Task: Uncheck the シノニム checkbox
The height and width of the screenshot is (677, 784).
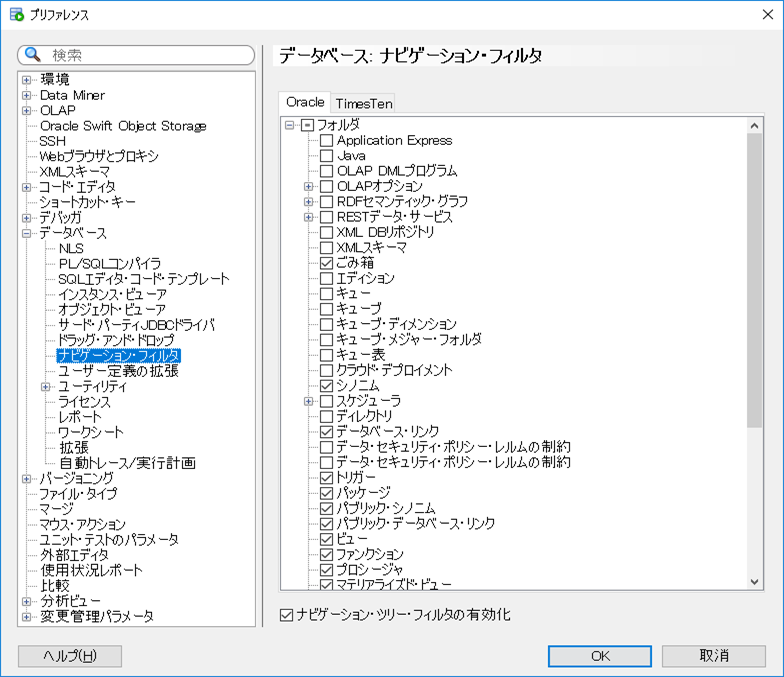Action: 326,386
